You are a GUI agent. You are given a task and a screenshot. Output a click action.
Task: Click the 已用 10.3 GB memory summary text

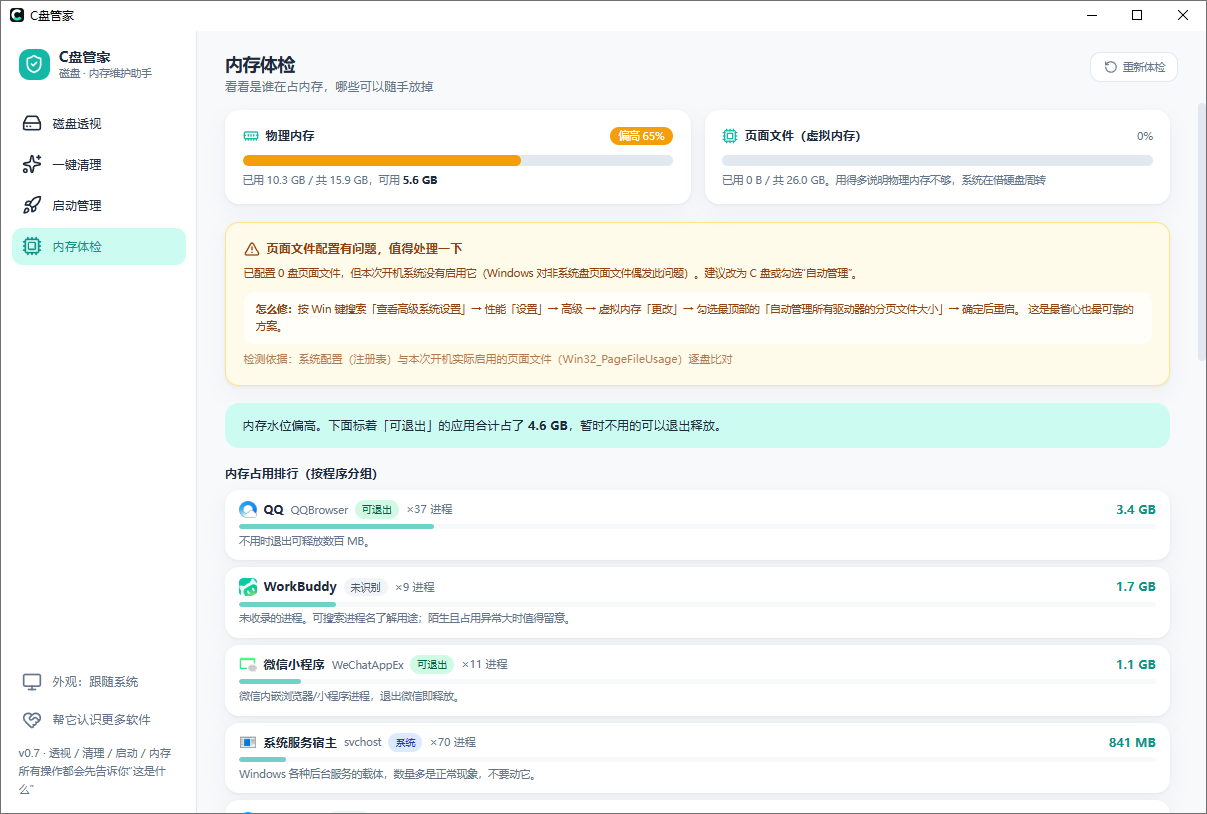coord(340,181)
